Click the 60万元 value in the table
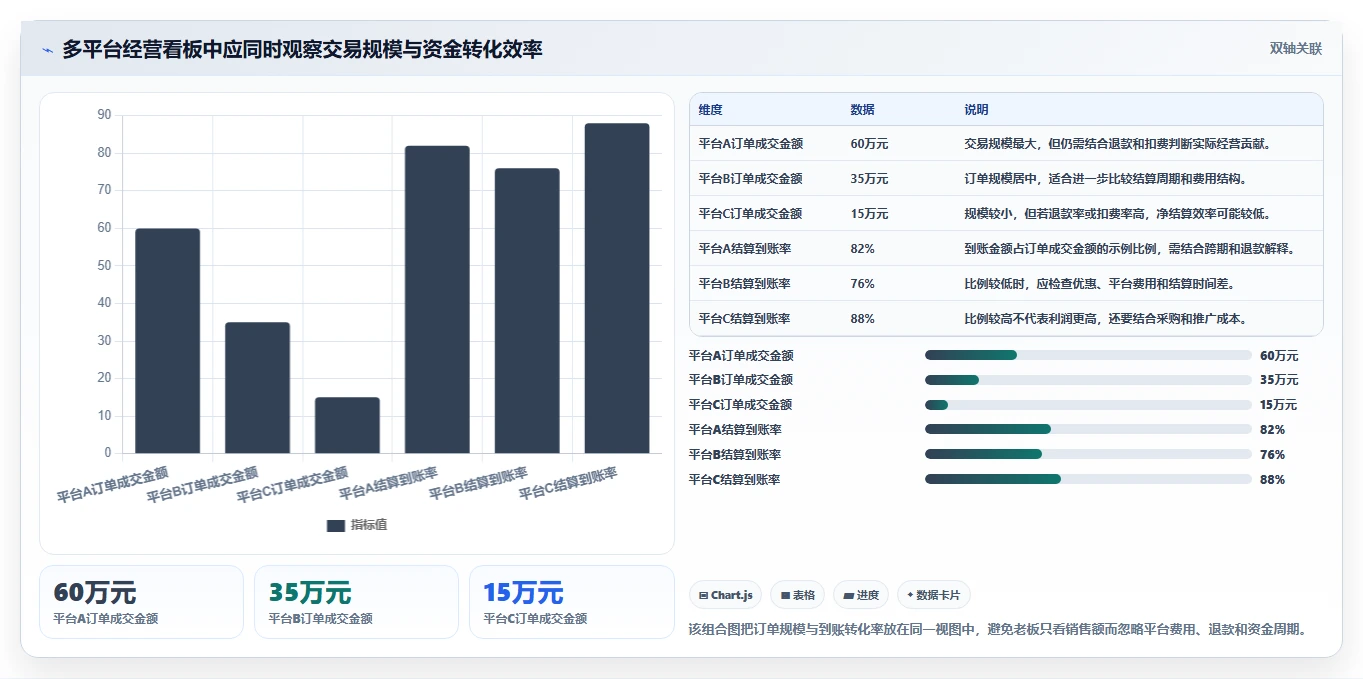Screen dimensions: 1363x679 [869, 144]
